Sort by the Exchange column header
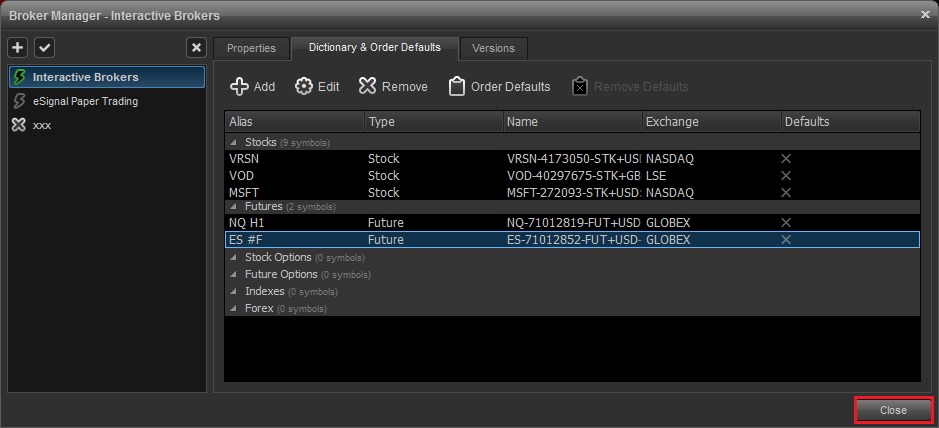 pyautogui.click(x=711, y=122)
